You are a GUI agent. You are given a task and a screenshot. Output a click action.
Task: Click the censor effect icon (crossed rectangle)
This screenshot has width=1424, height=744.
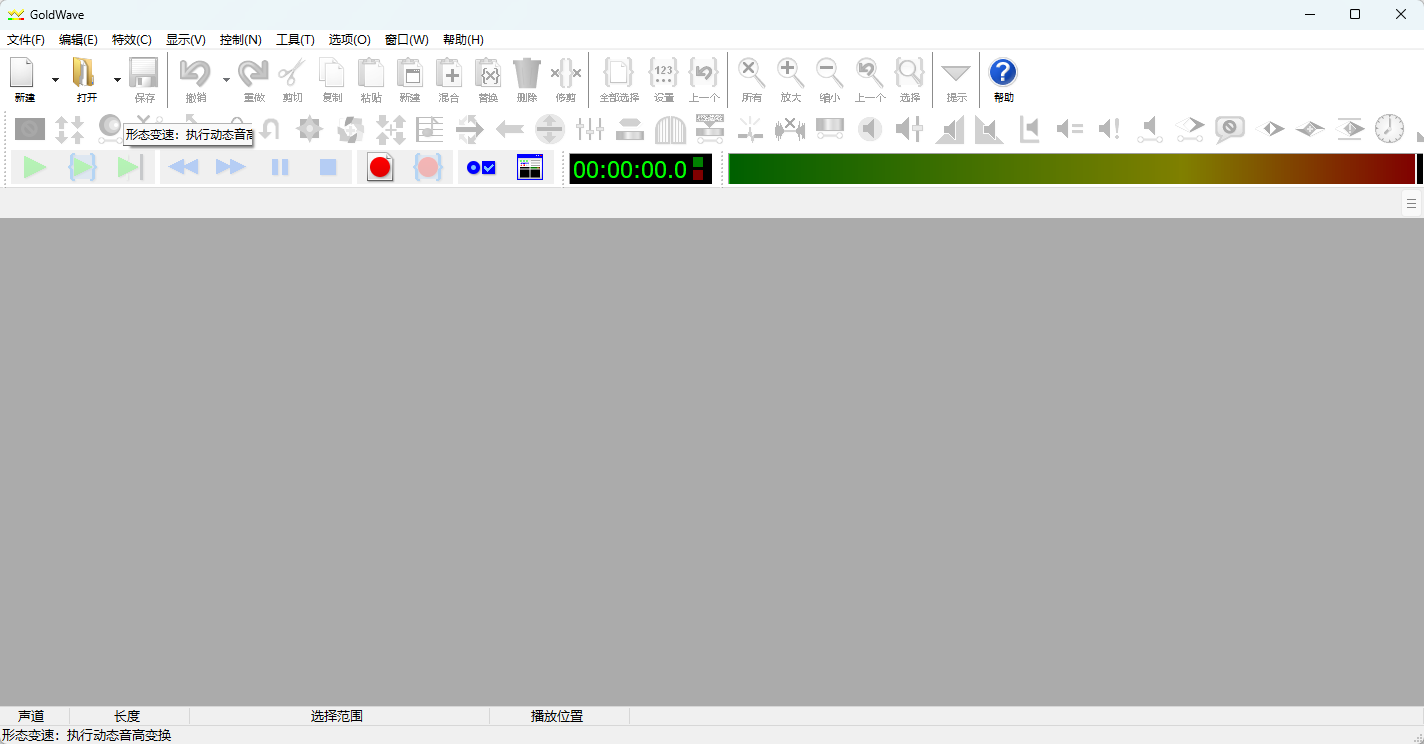coord(30,128)
